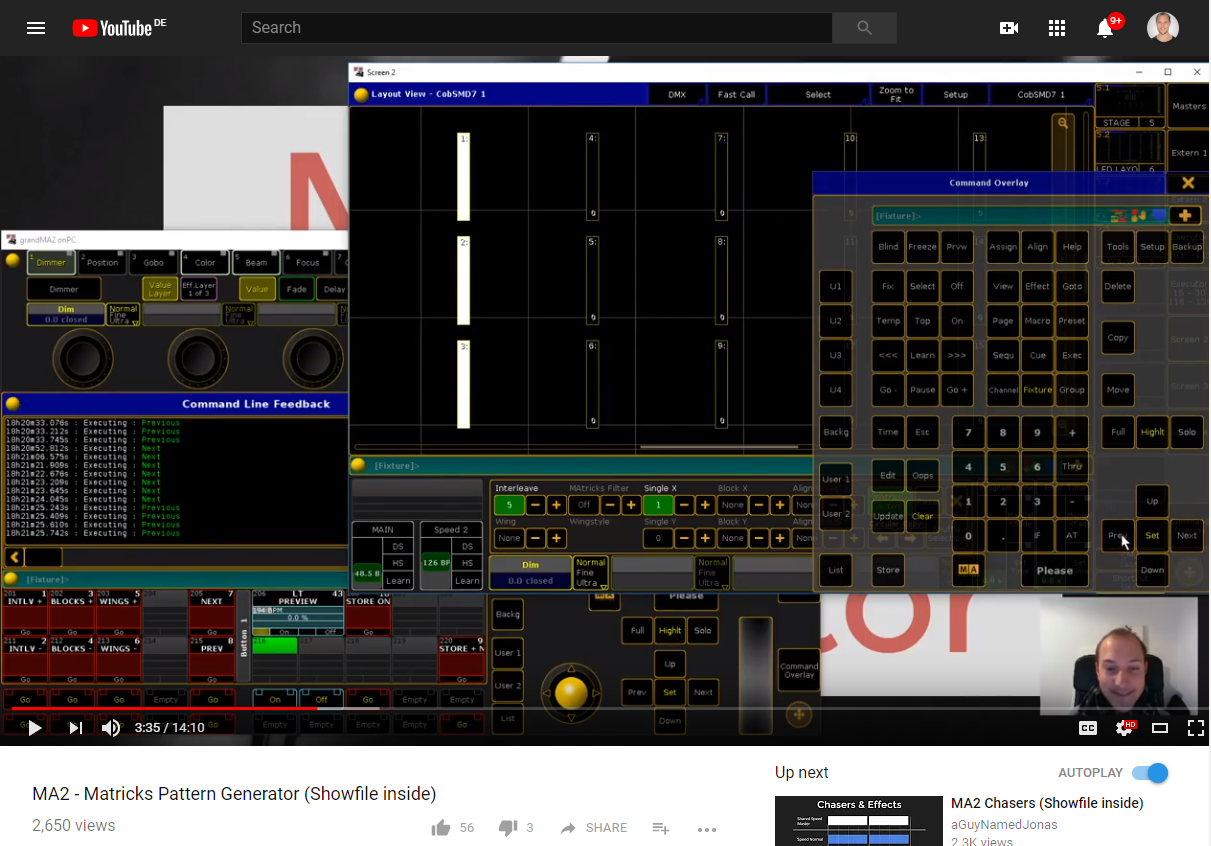Increase Wing value with plus

click(x=557, y=538)
